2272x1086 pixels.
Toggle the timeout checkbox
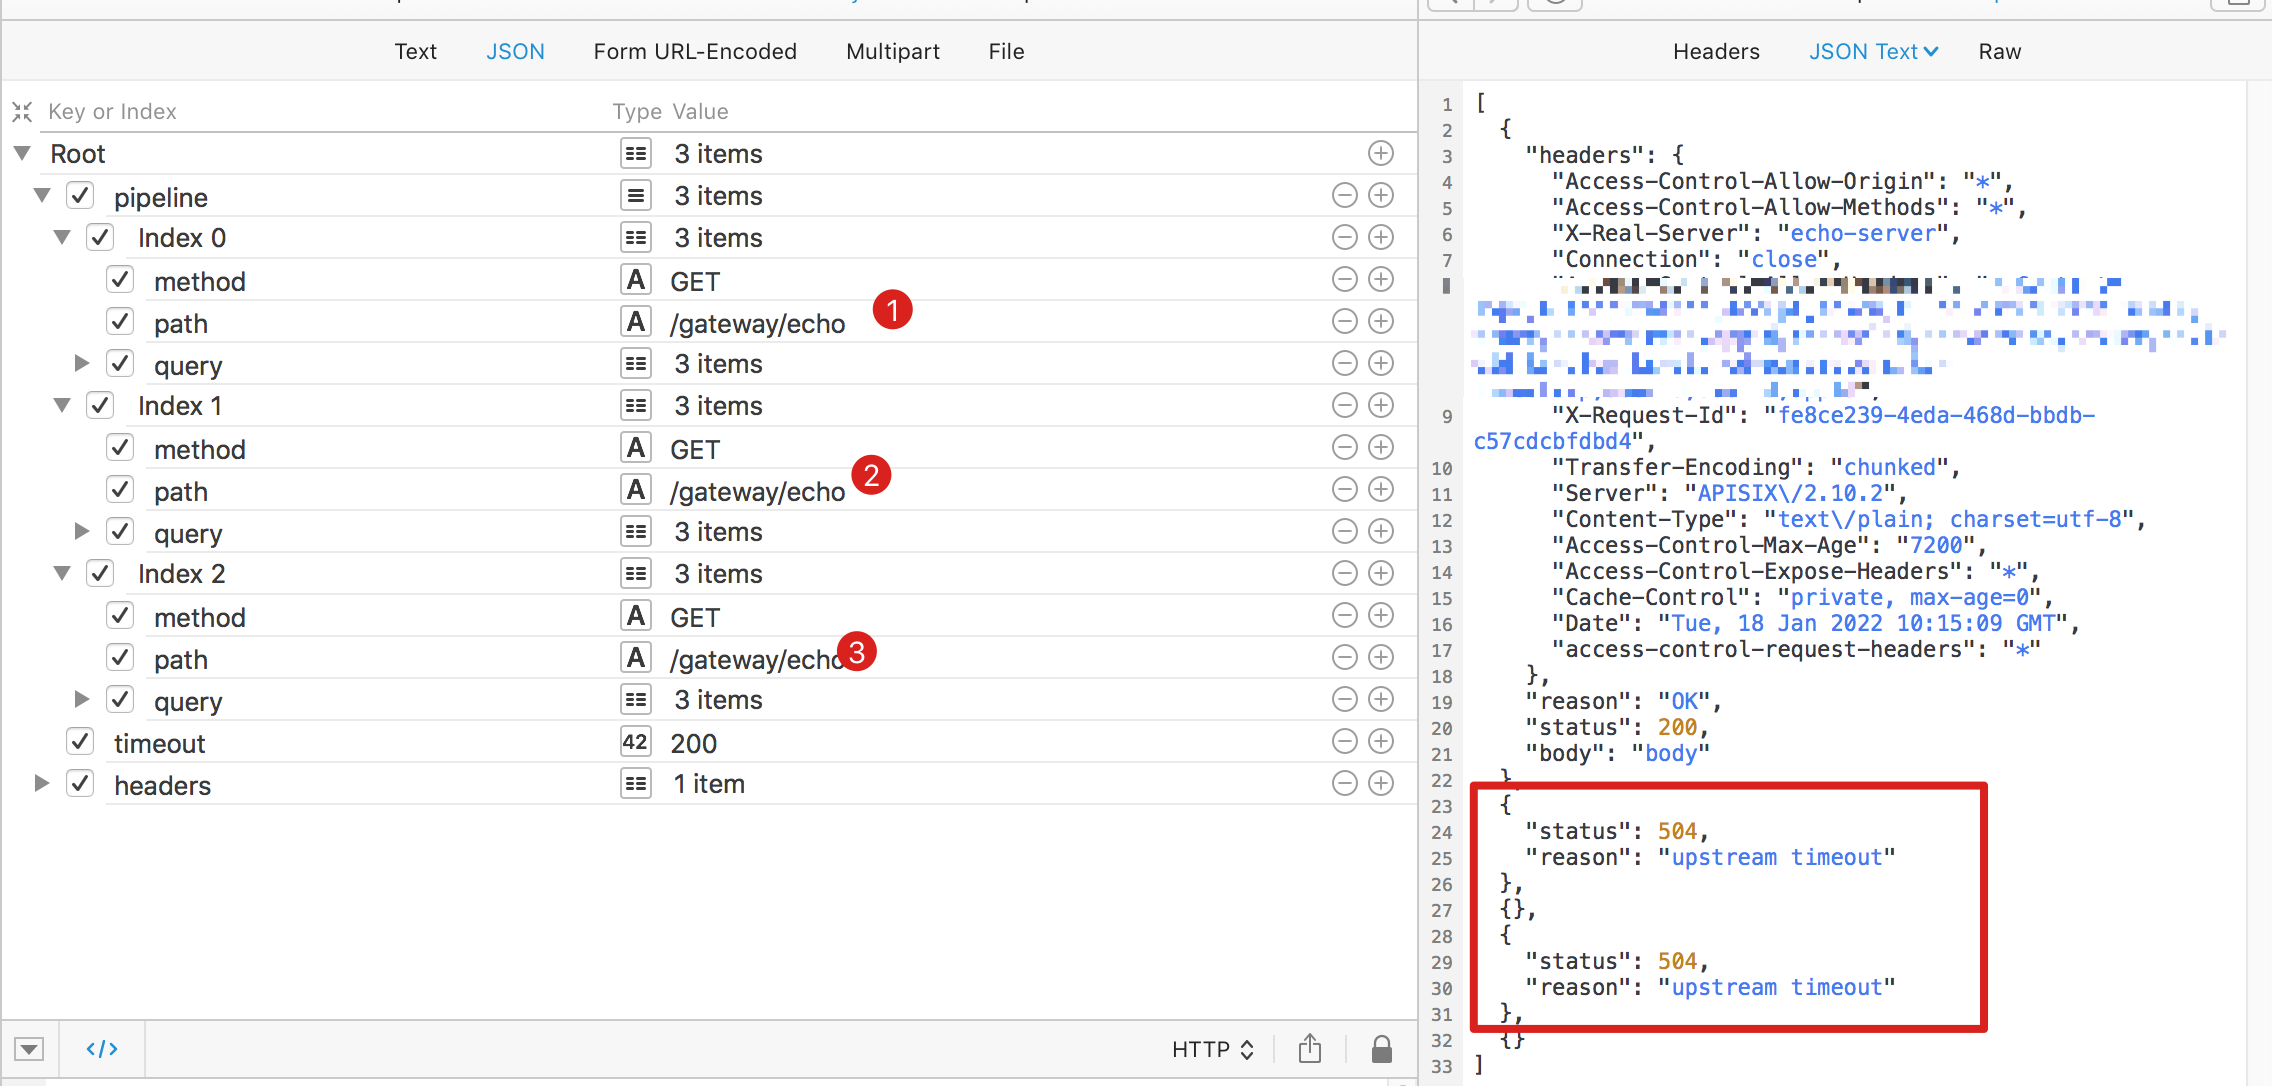(x=80, y=742)
